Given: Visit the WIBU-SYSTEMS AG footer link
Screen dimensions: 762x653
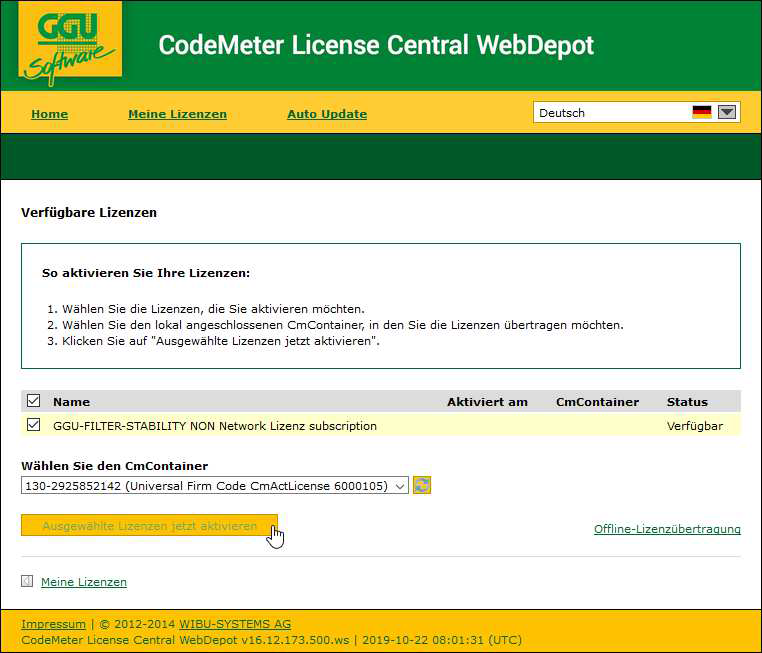Looking at the screenshot, I should [235, 624].
